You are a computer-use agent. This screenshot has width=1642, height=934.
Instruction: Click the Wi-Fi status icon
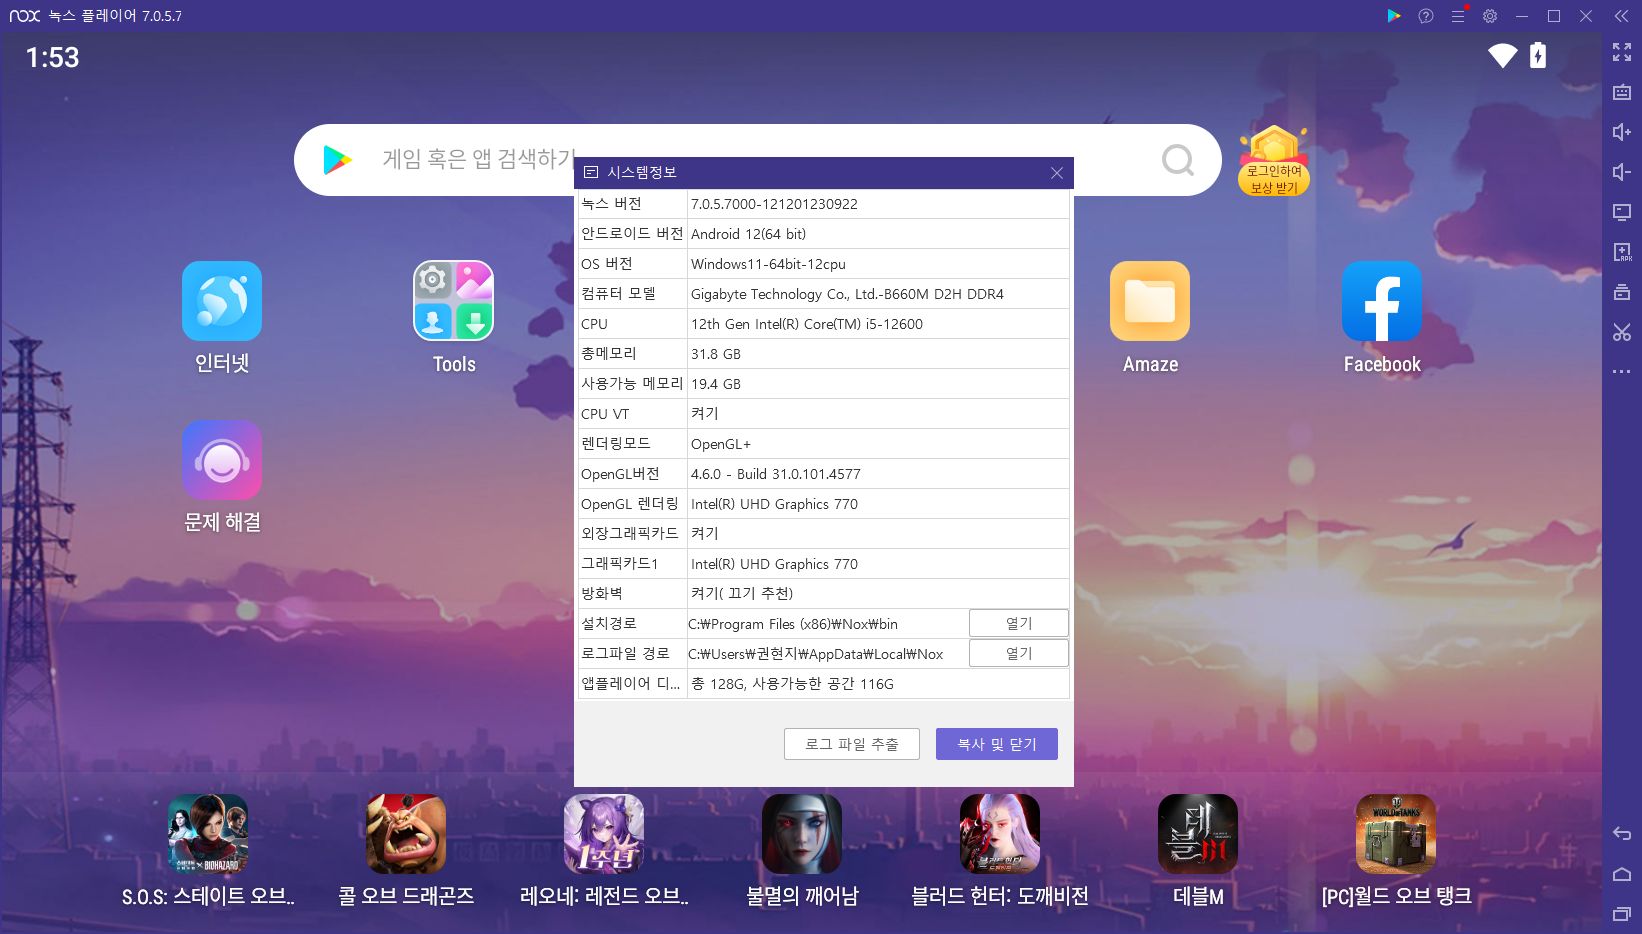[1502, 56]
